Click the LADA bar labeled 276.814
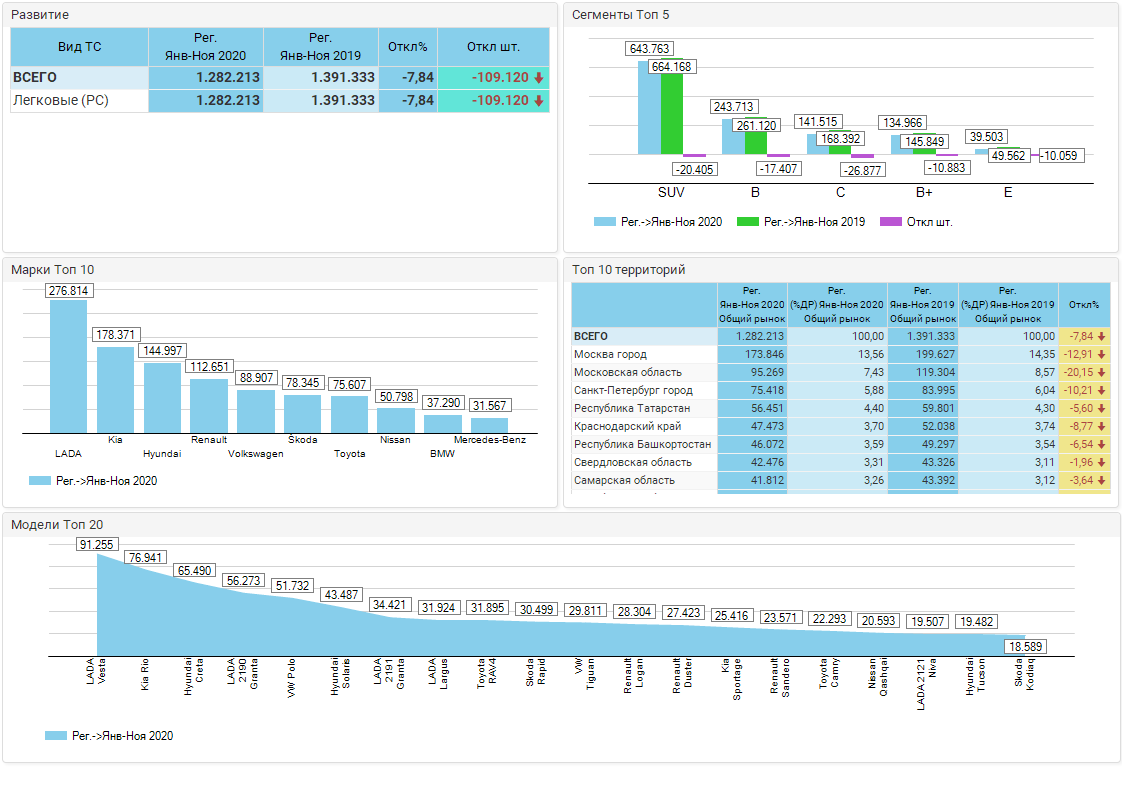 [69, 366]
